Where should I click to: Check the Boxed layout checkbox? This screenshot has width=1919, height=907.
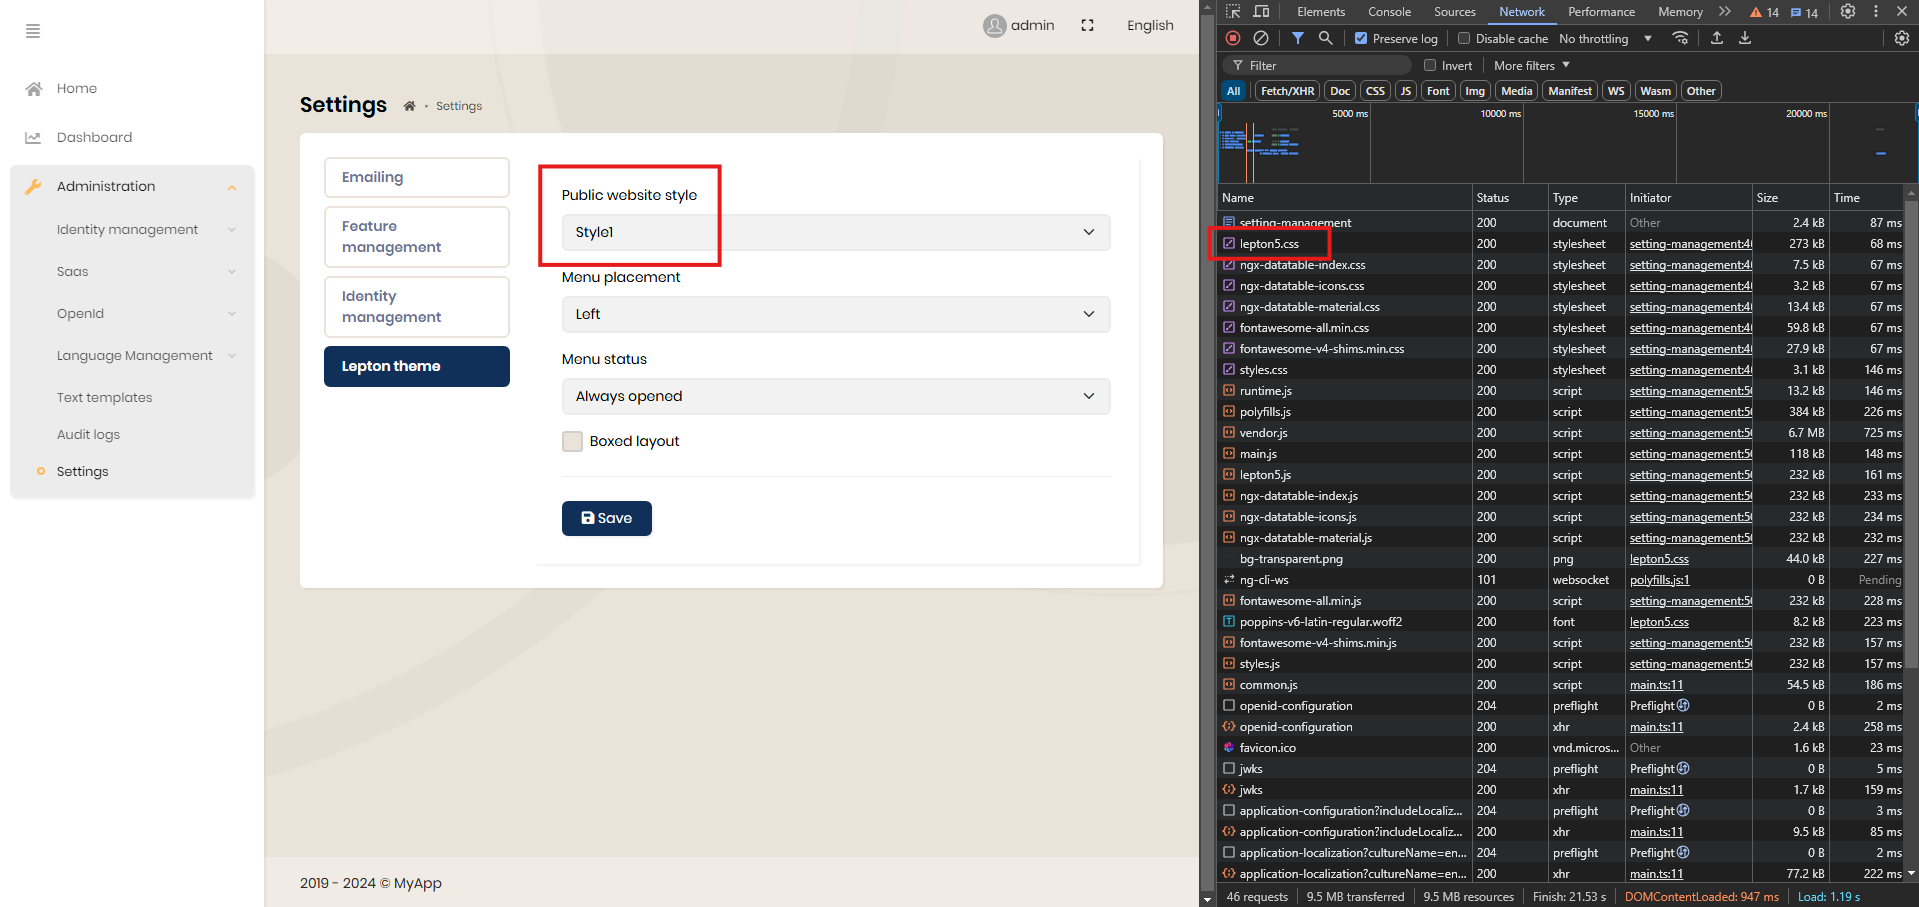(x=572, y=441)
